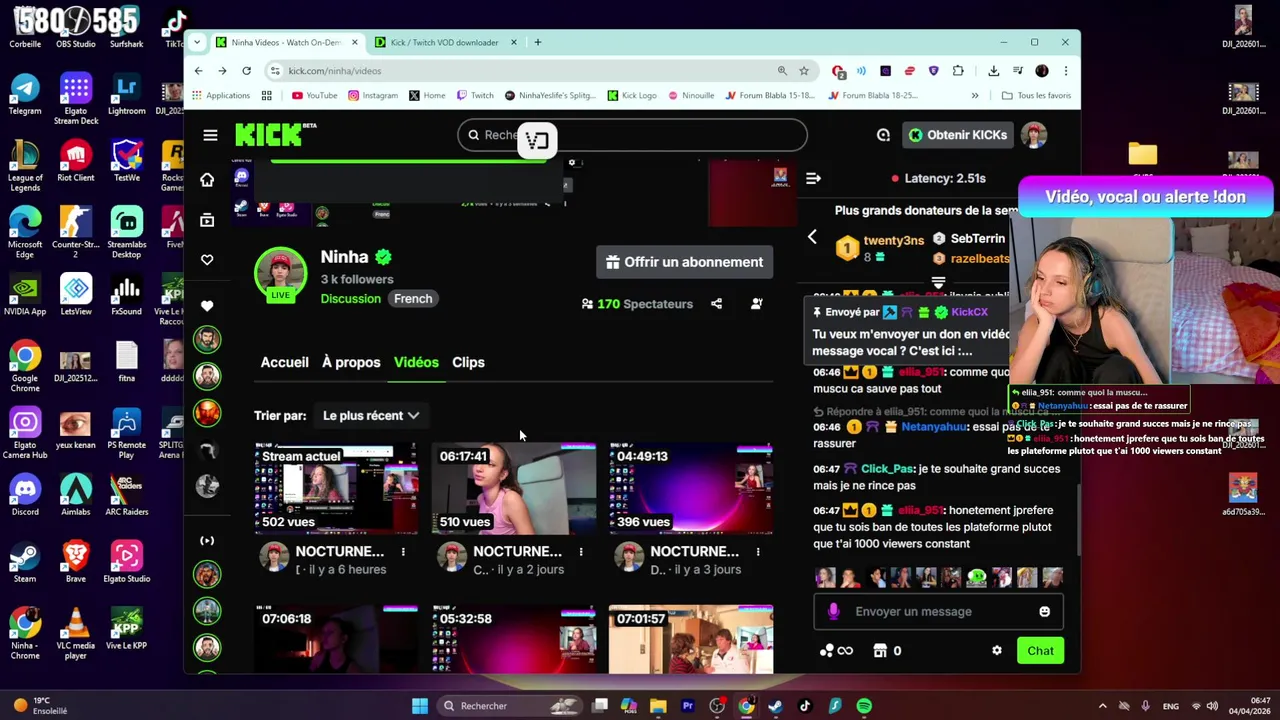Open the 06:17:41 video thumbnail
1280x720 pixels.
click(513, 489)
